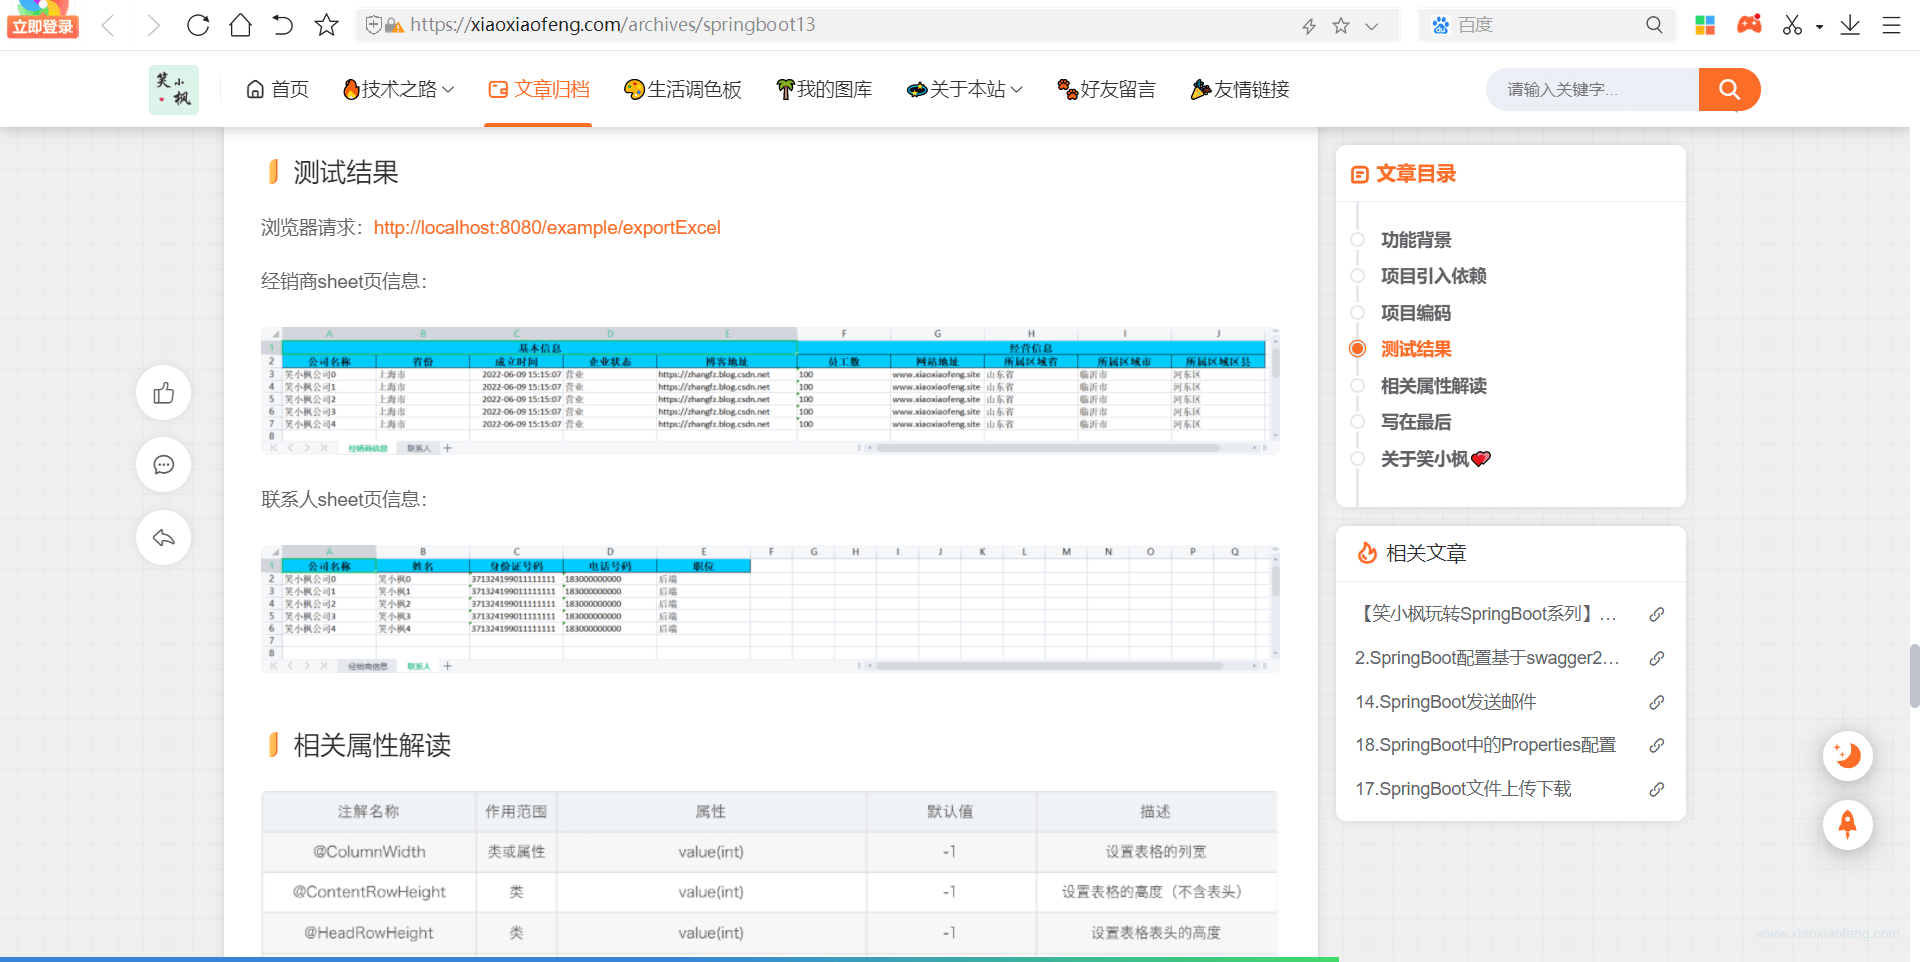This screenshot has width=1920, height=962.
Task: Click the browser forward arrow
Action: (x=153, y=25)
